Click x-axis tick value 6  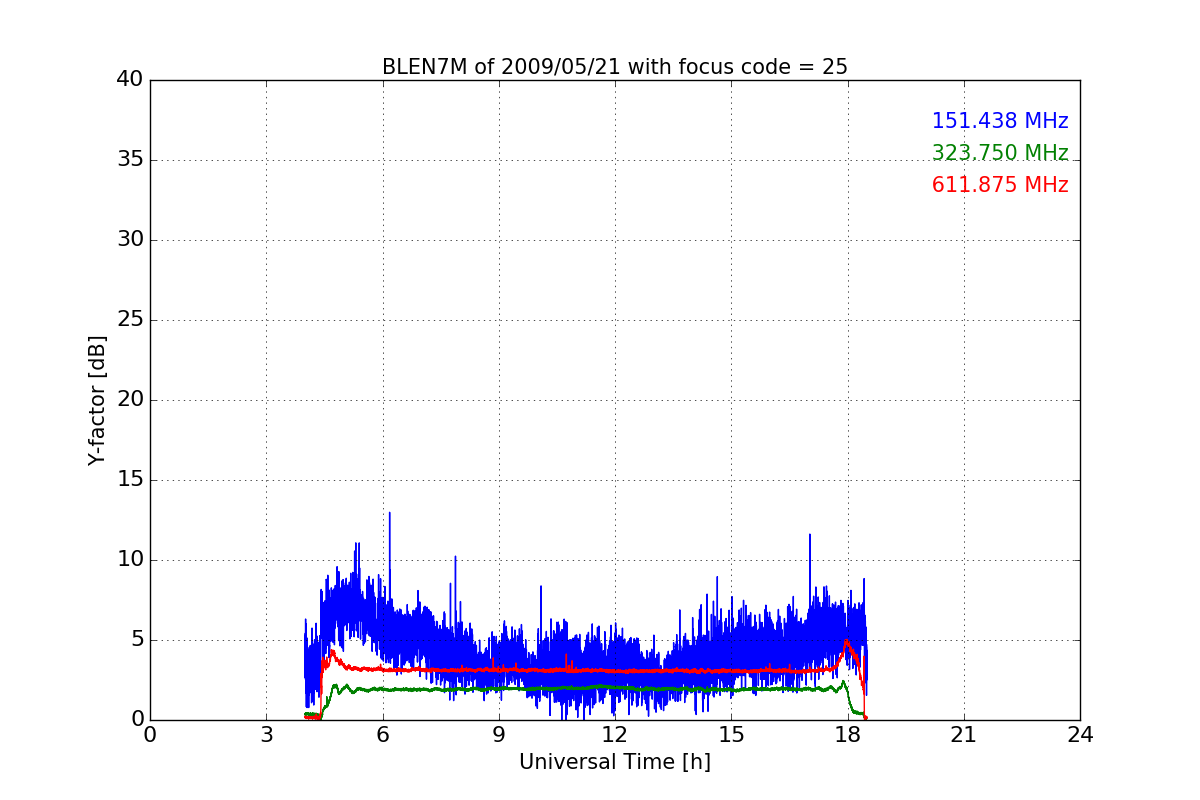[x=383, y=735]
